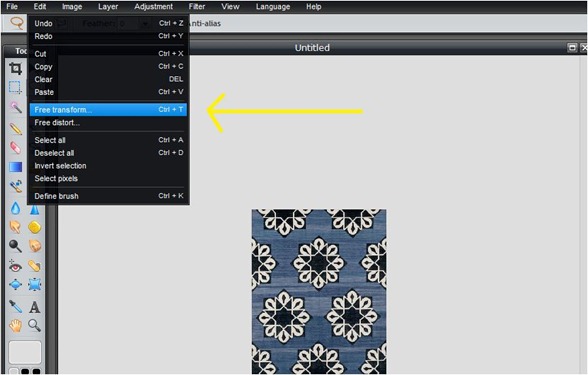This screenshot has width=588, height=375.
Task: Select the Burn hand tool
Action: [34, 246]
